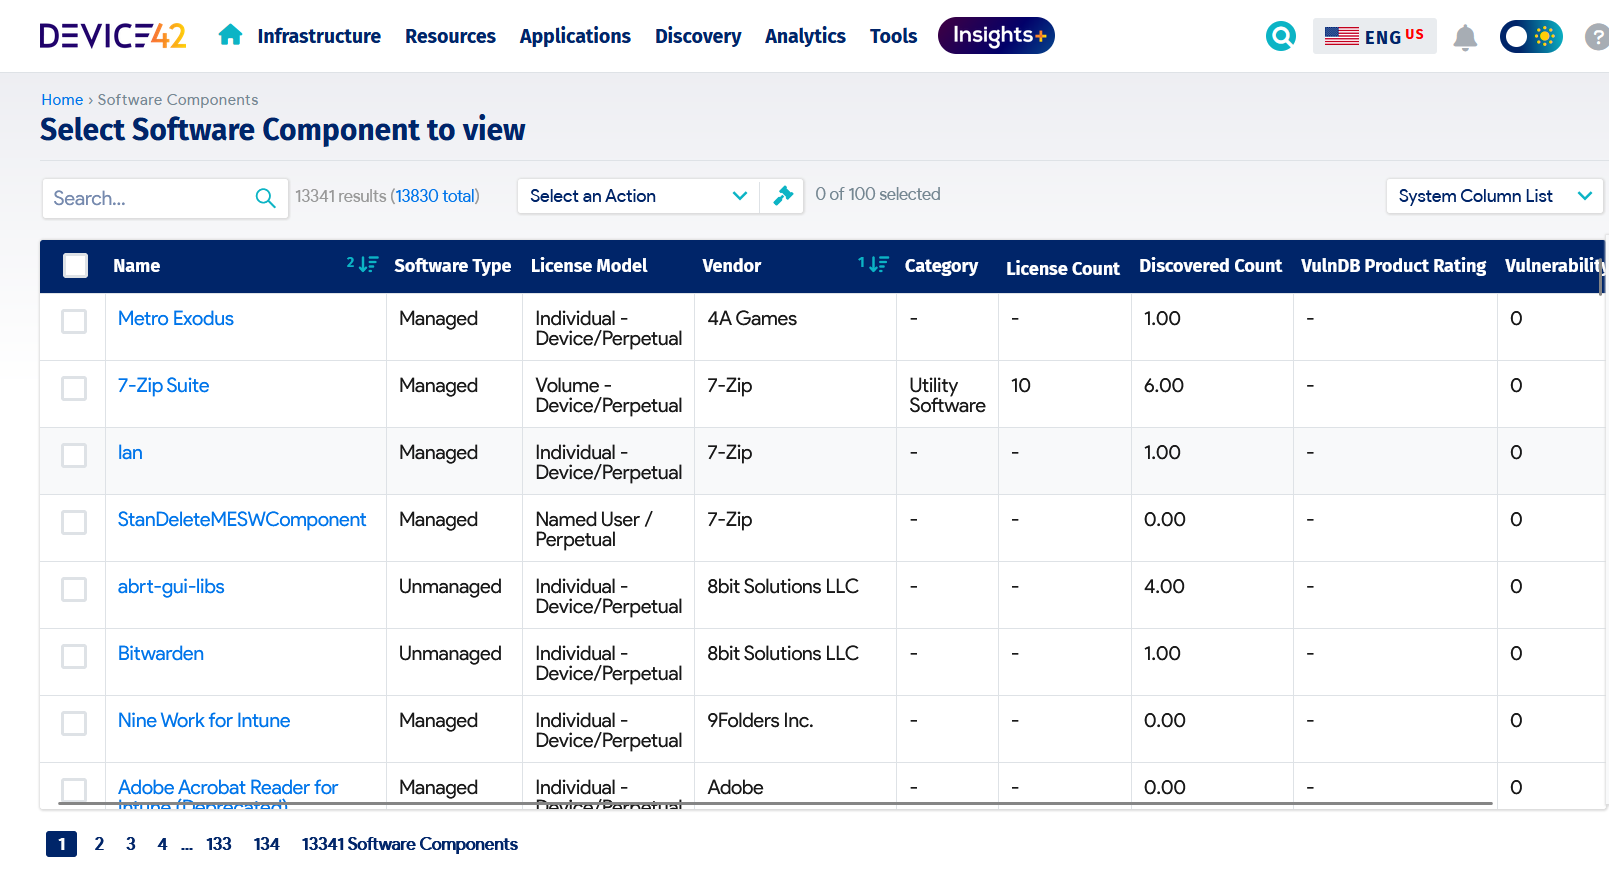This screenshot has height=870, width=1609.
Task: Open the Tools menu
Action: tap(893, 36)
